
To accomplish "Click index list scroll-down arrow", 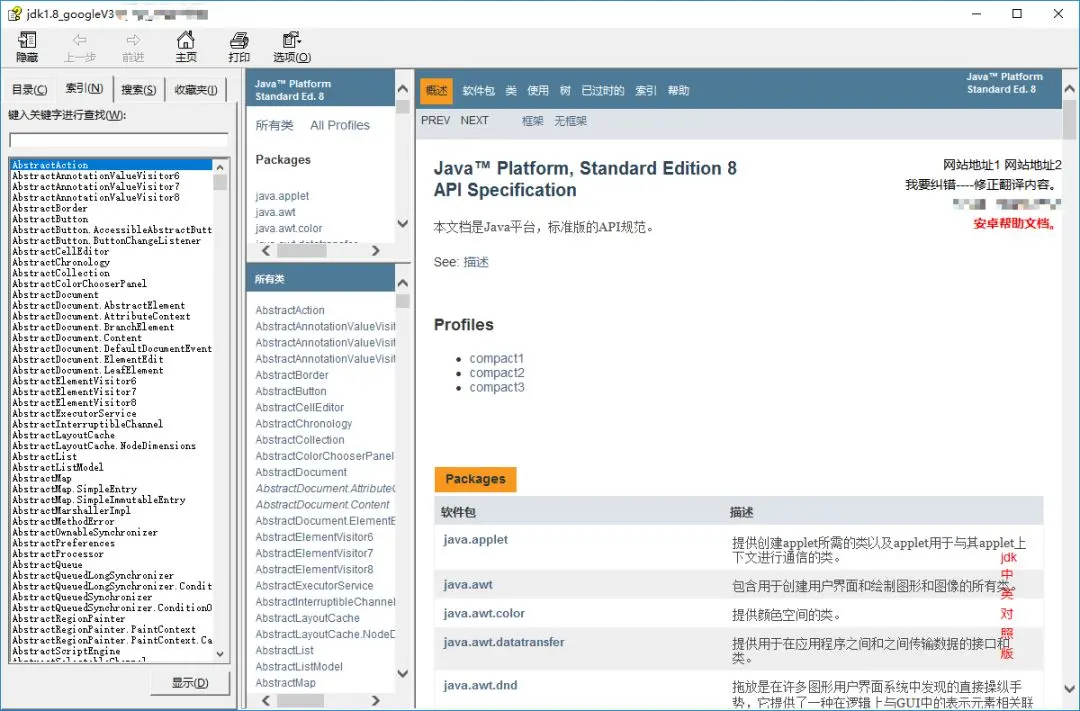I will click(x=220, y=654).
